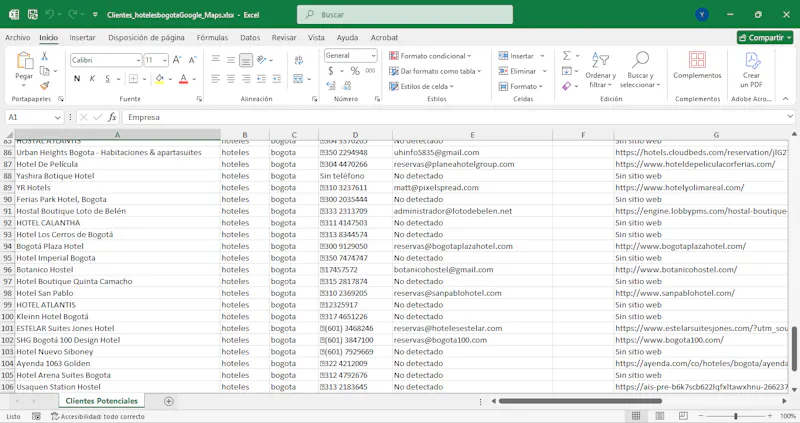Image resolution: width=800 pixels, height=423 pixels.
Task: Click the text orientation icon
Action: click(x=262, y=60)
